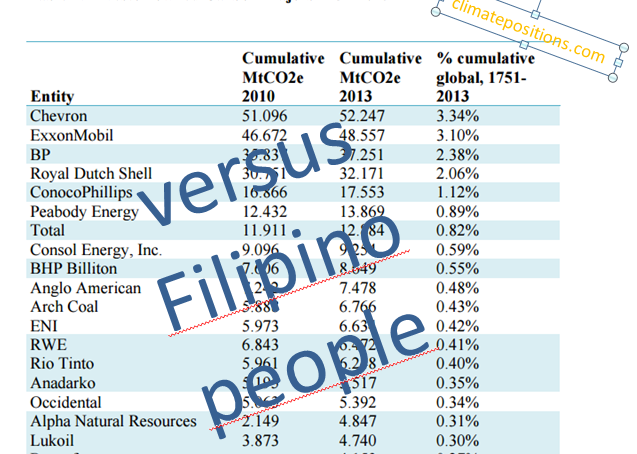
Task: Select the 'Anglo American' cell
Action: [86, 288]
